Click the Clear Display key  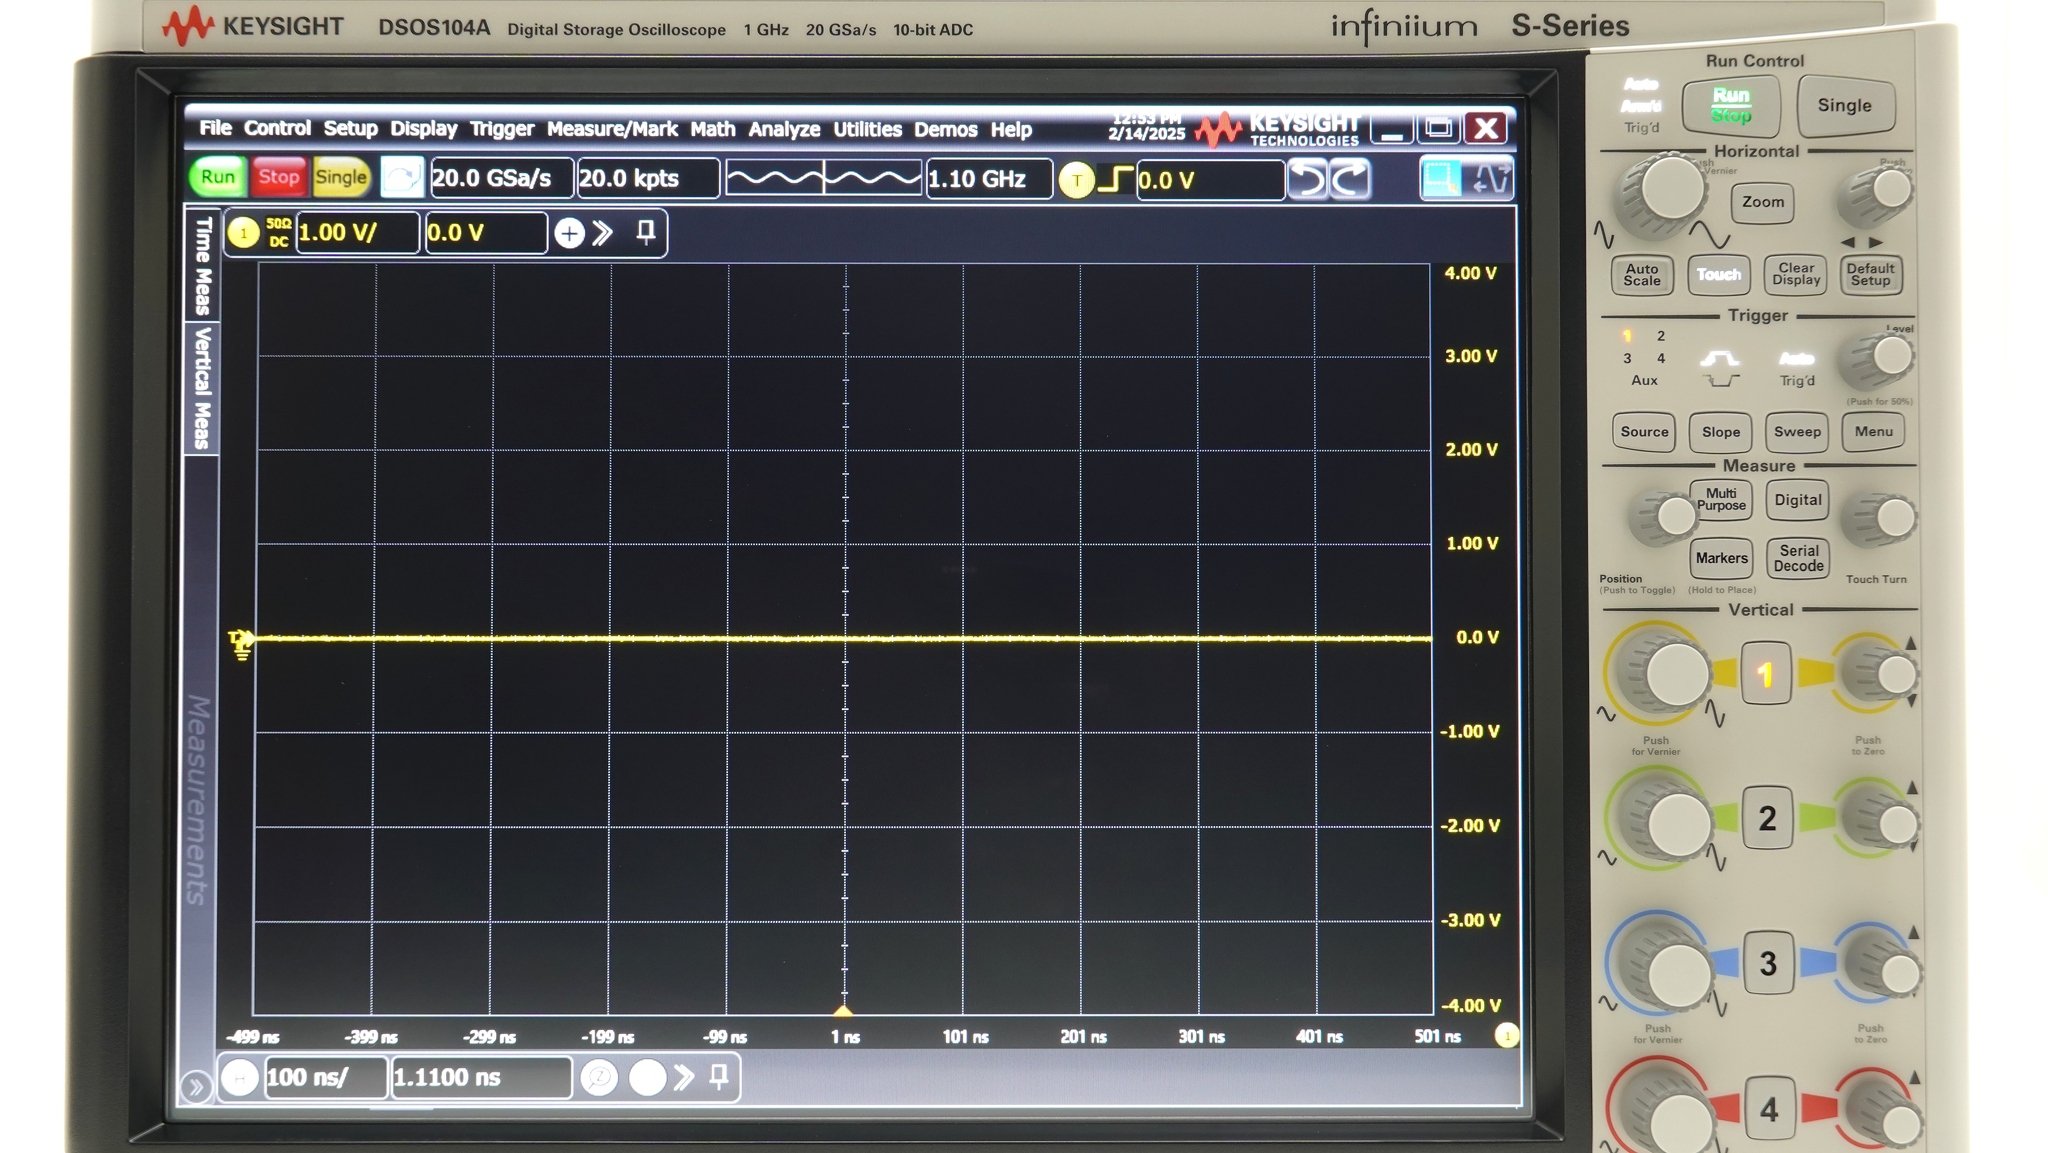click(x=1795, y=274)
